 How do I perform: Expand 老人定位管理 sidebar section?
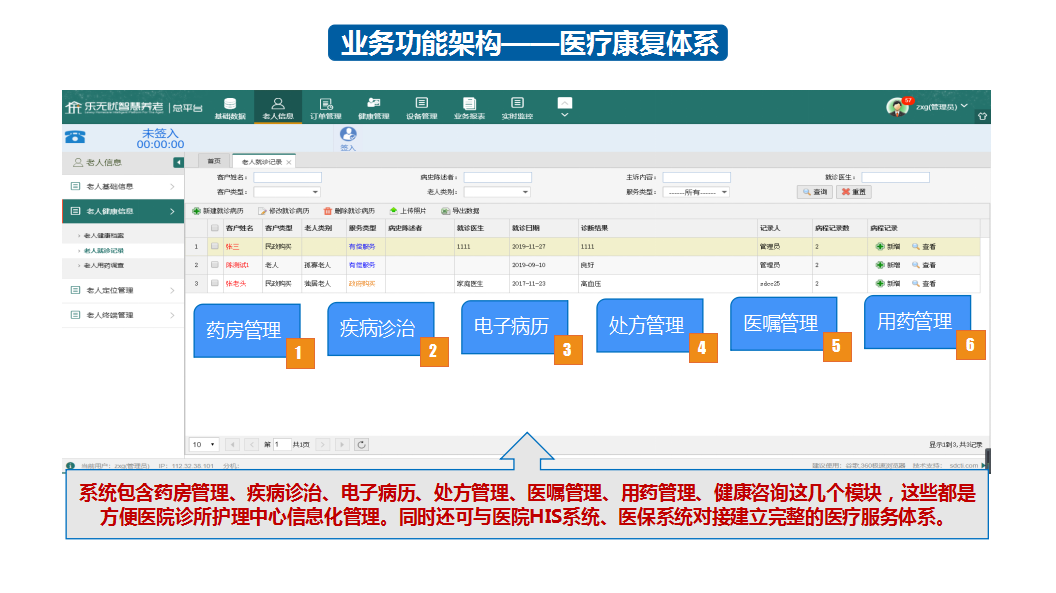pos(123,290)
